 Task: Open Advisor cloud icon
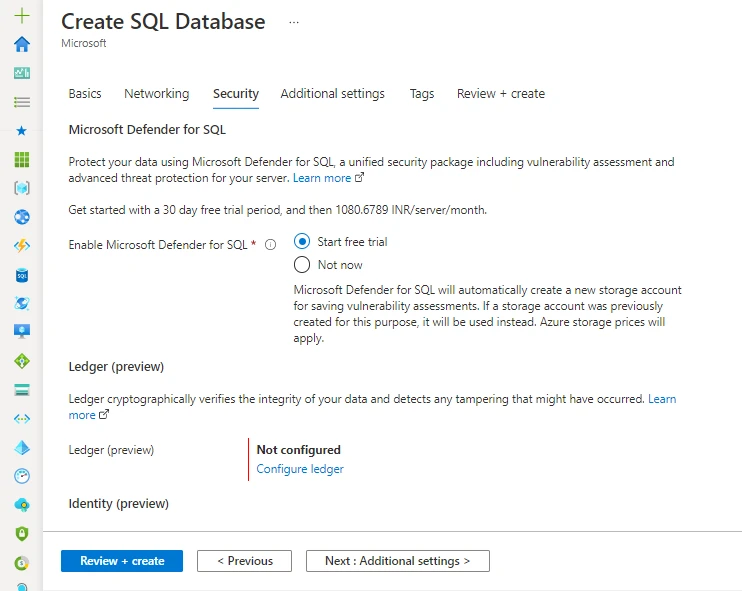pyautogui.click(x=22, y=505)
